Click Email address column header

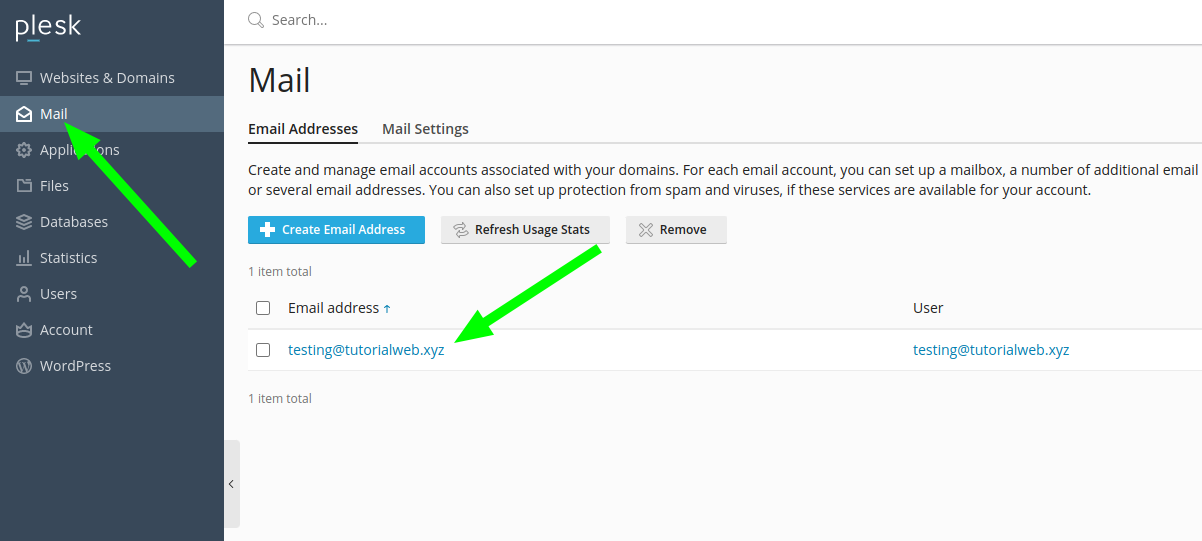point(333,308)
